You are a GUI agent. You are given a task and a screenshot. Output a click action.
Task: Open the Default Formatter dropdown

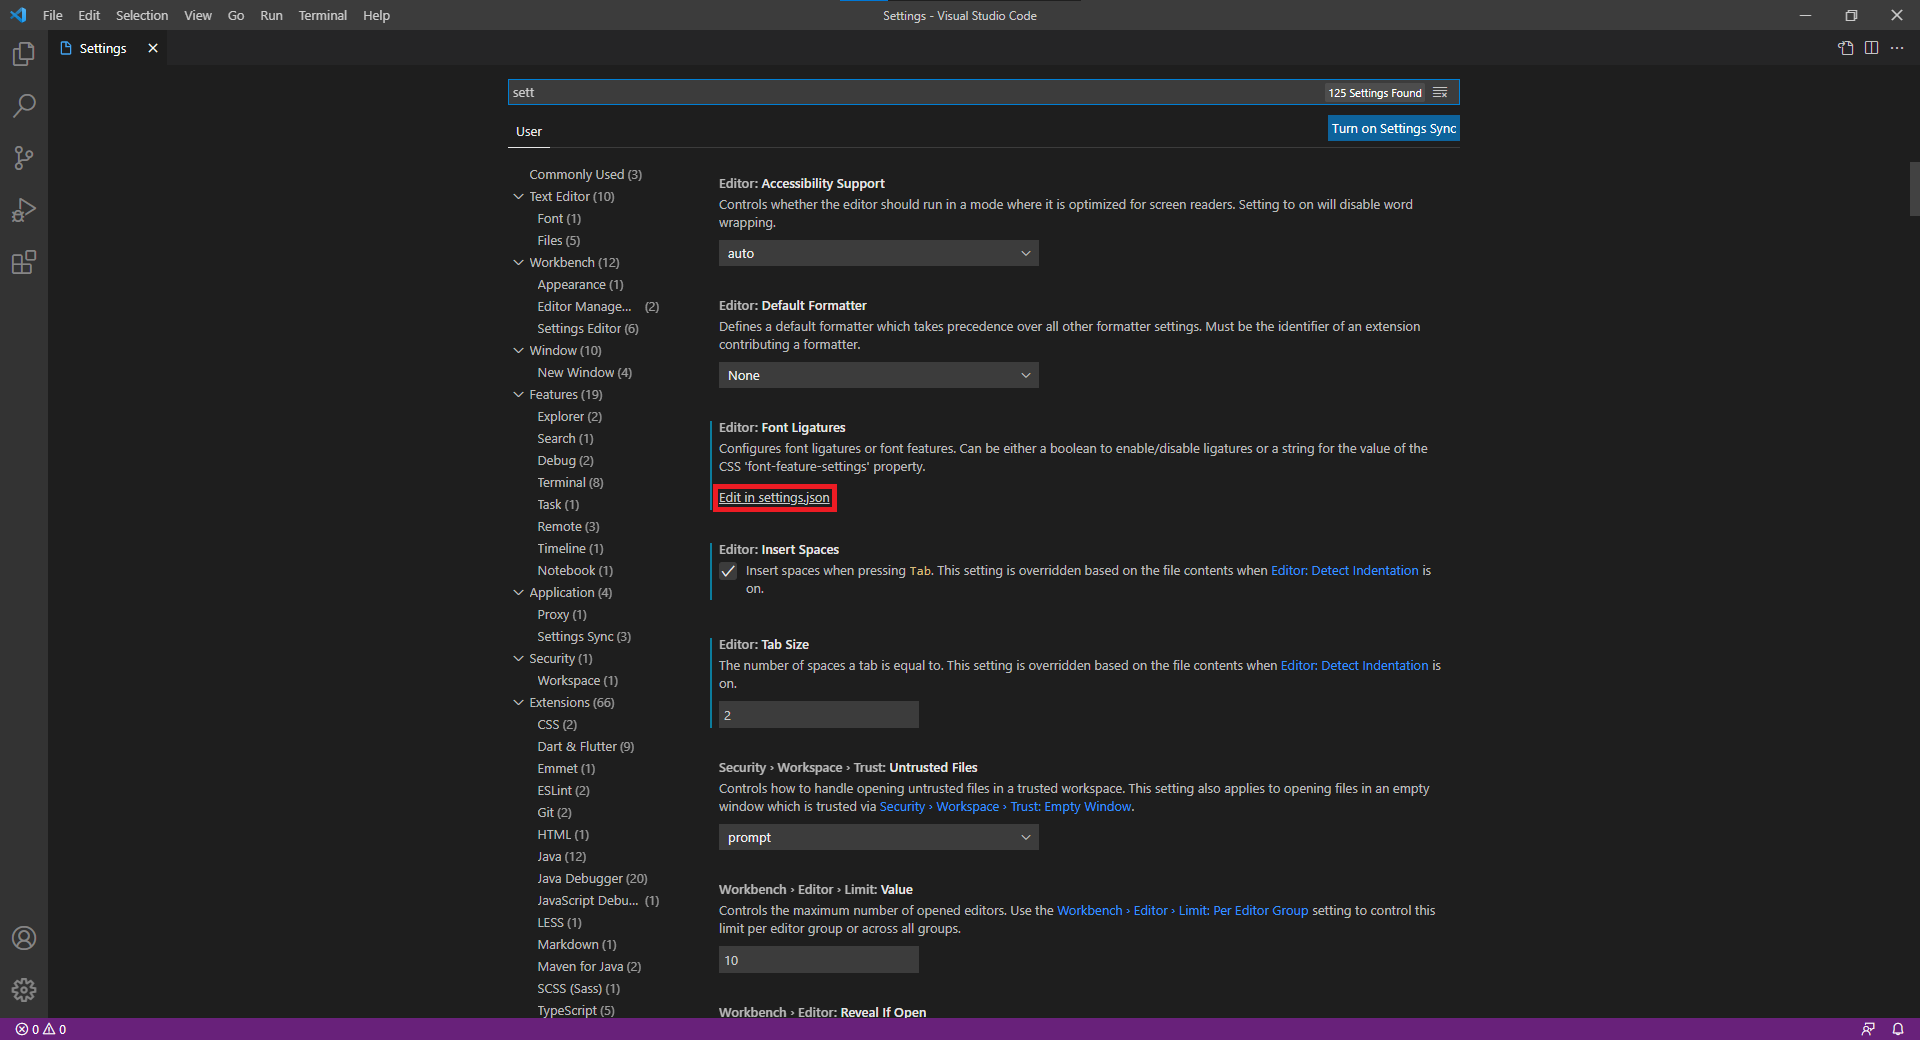coord(878,376)
